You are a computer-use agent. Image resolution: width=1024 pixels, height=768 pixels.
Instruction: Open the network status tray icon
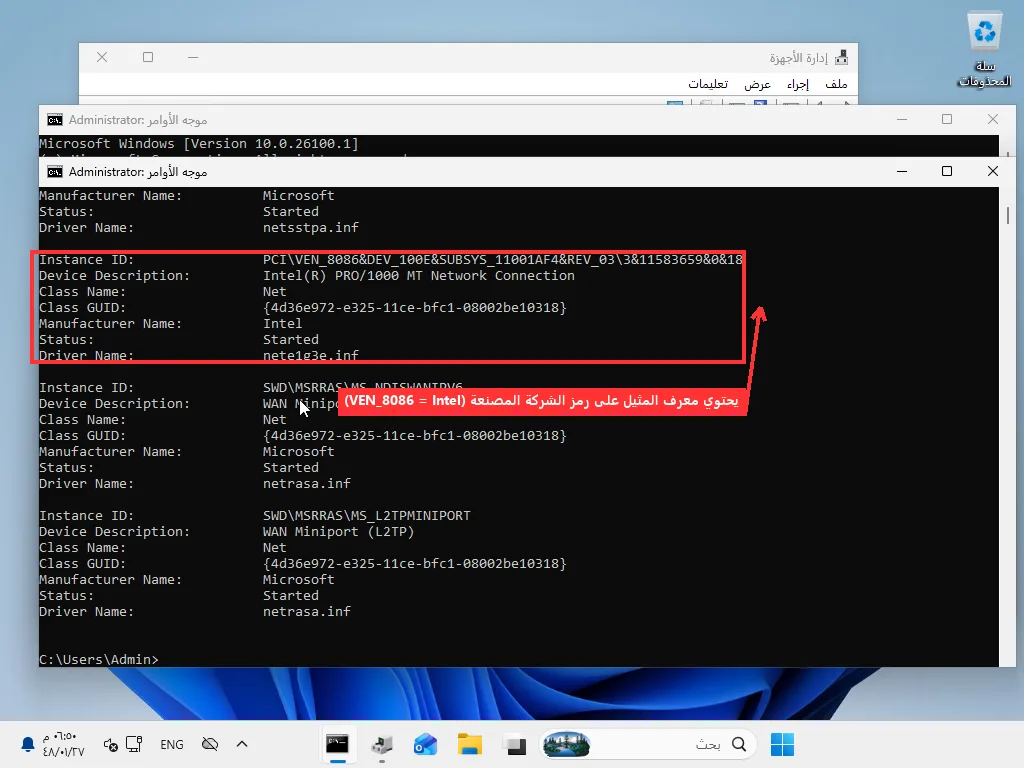[x=134, y=744]
